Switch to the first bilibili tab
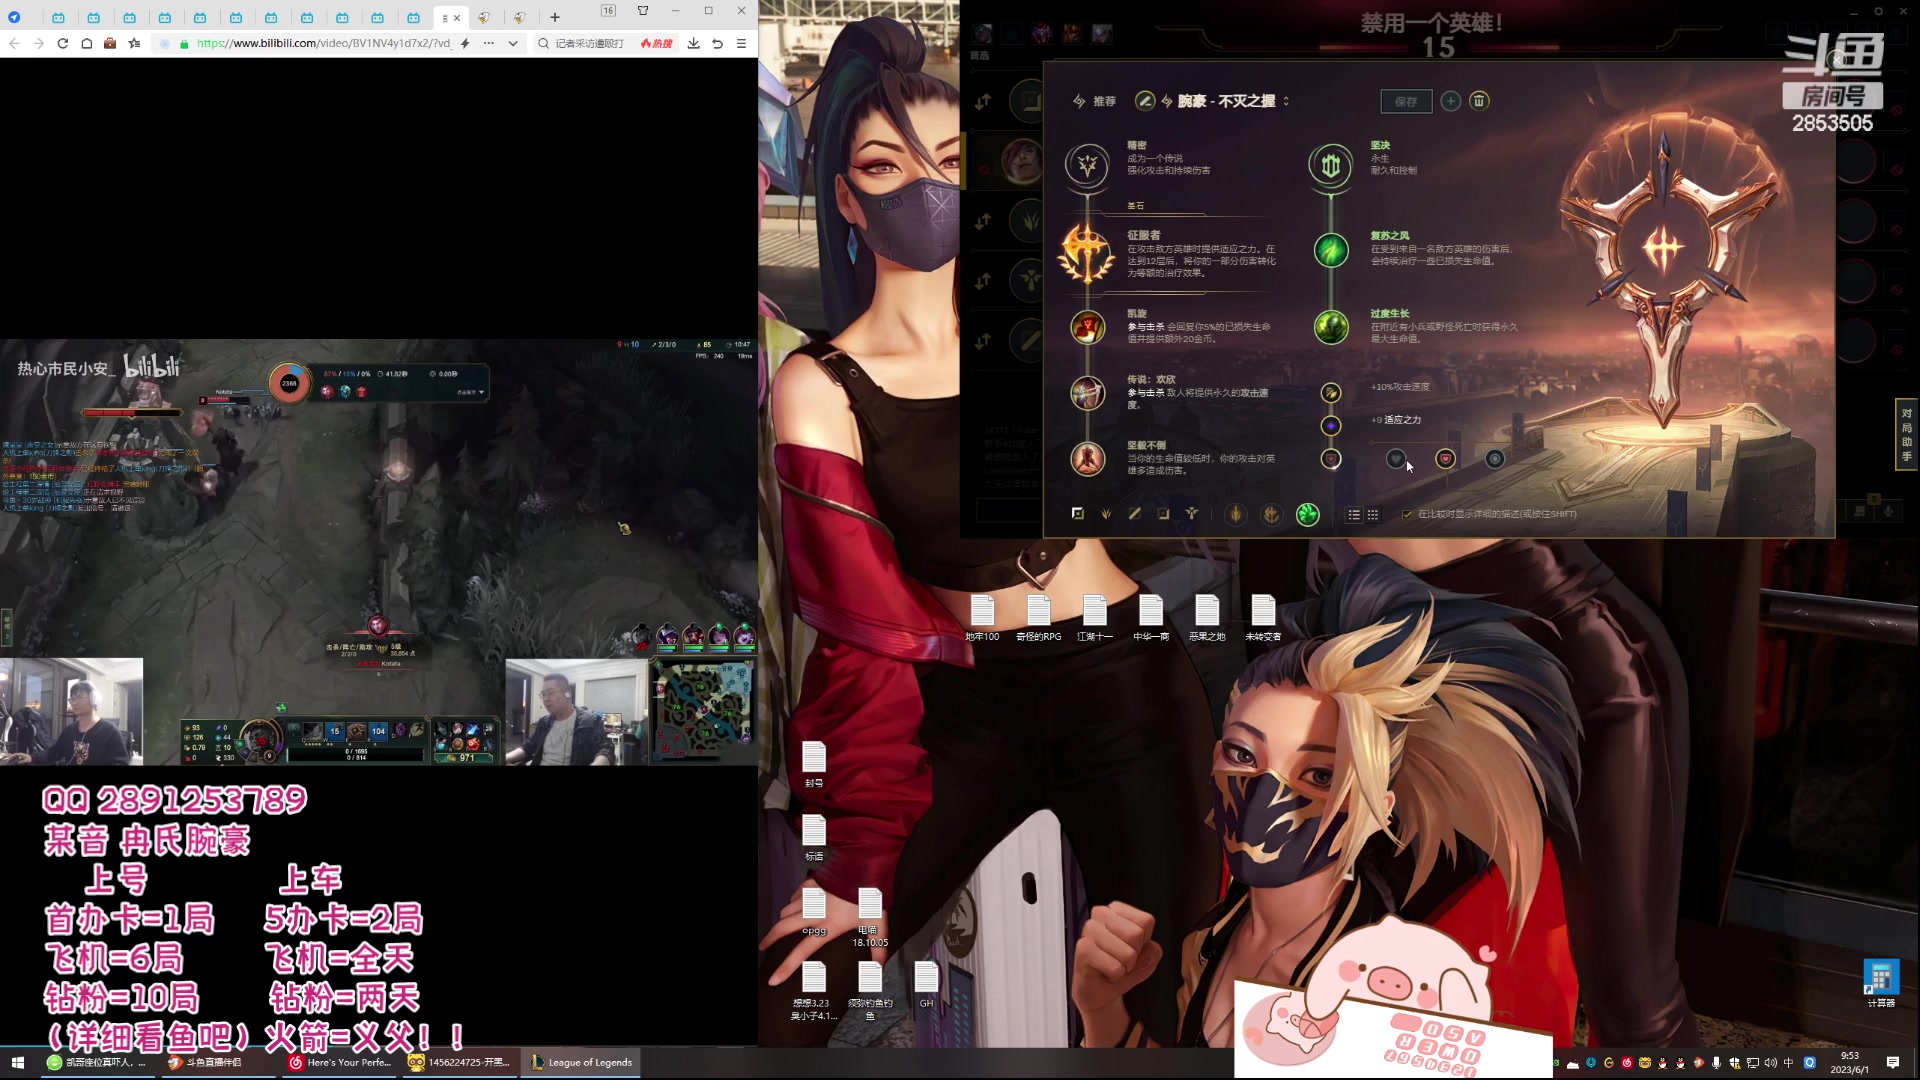Screen dimensions: 1920x1080 click(59, 17)
